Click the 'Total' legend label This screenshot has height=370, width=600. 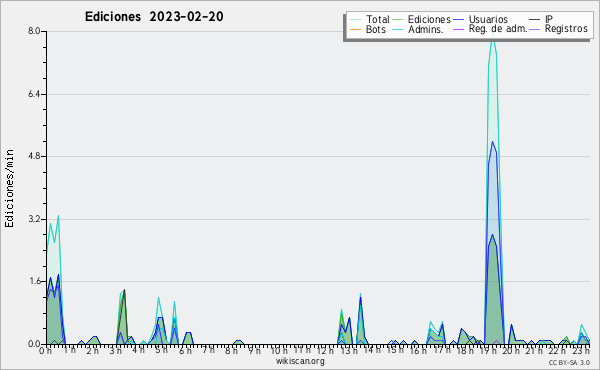point(377,19)
